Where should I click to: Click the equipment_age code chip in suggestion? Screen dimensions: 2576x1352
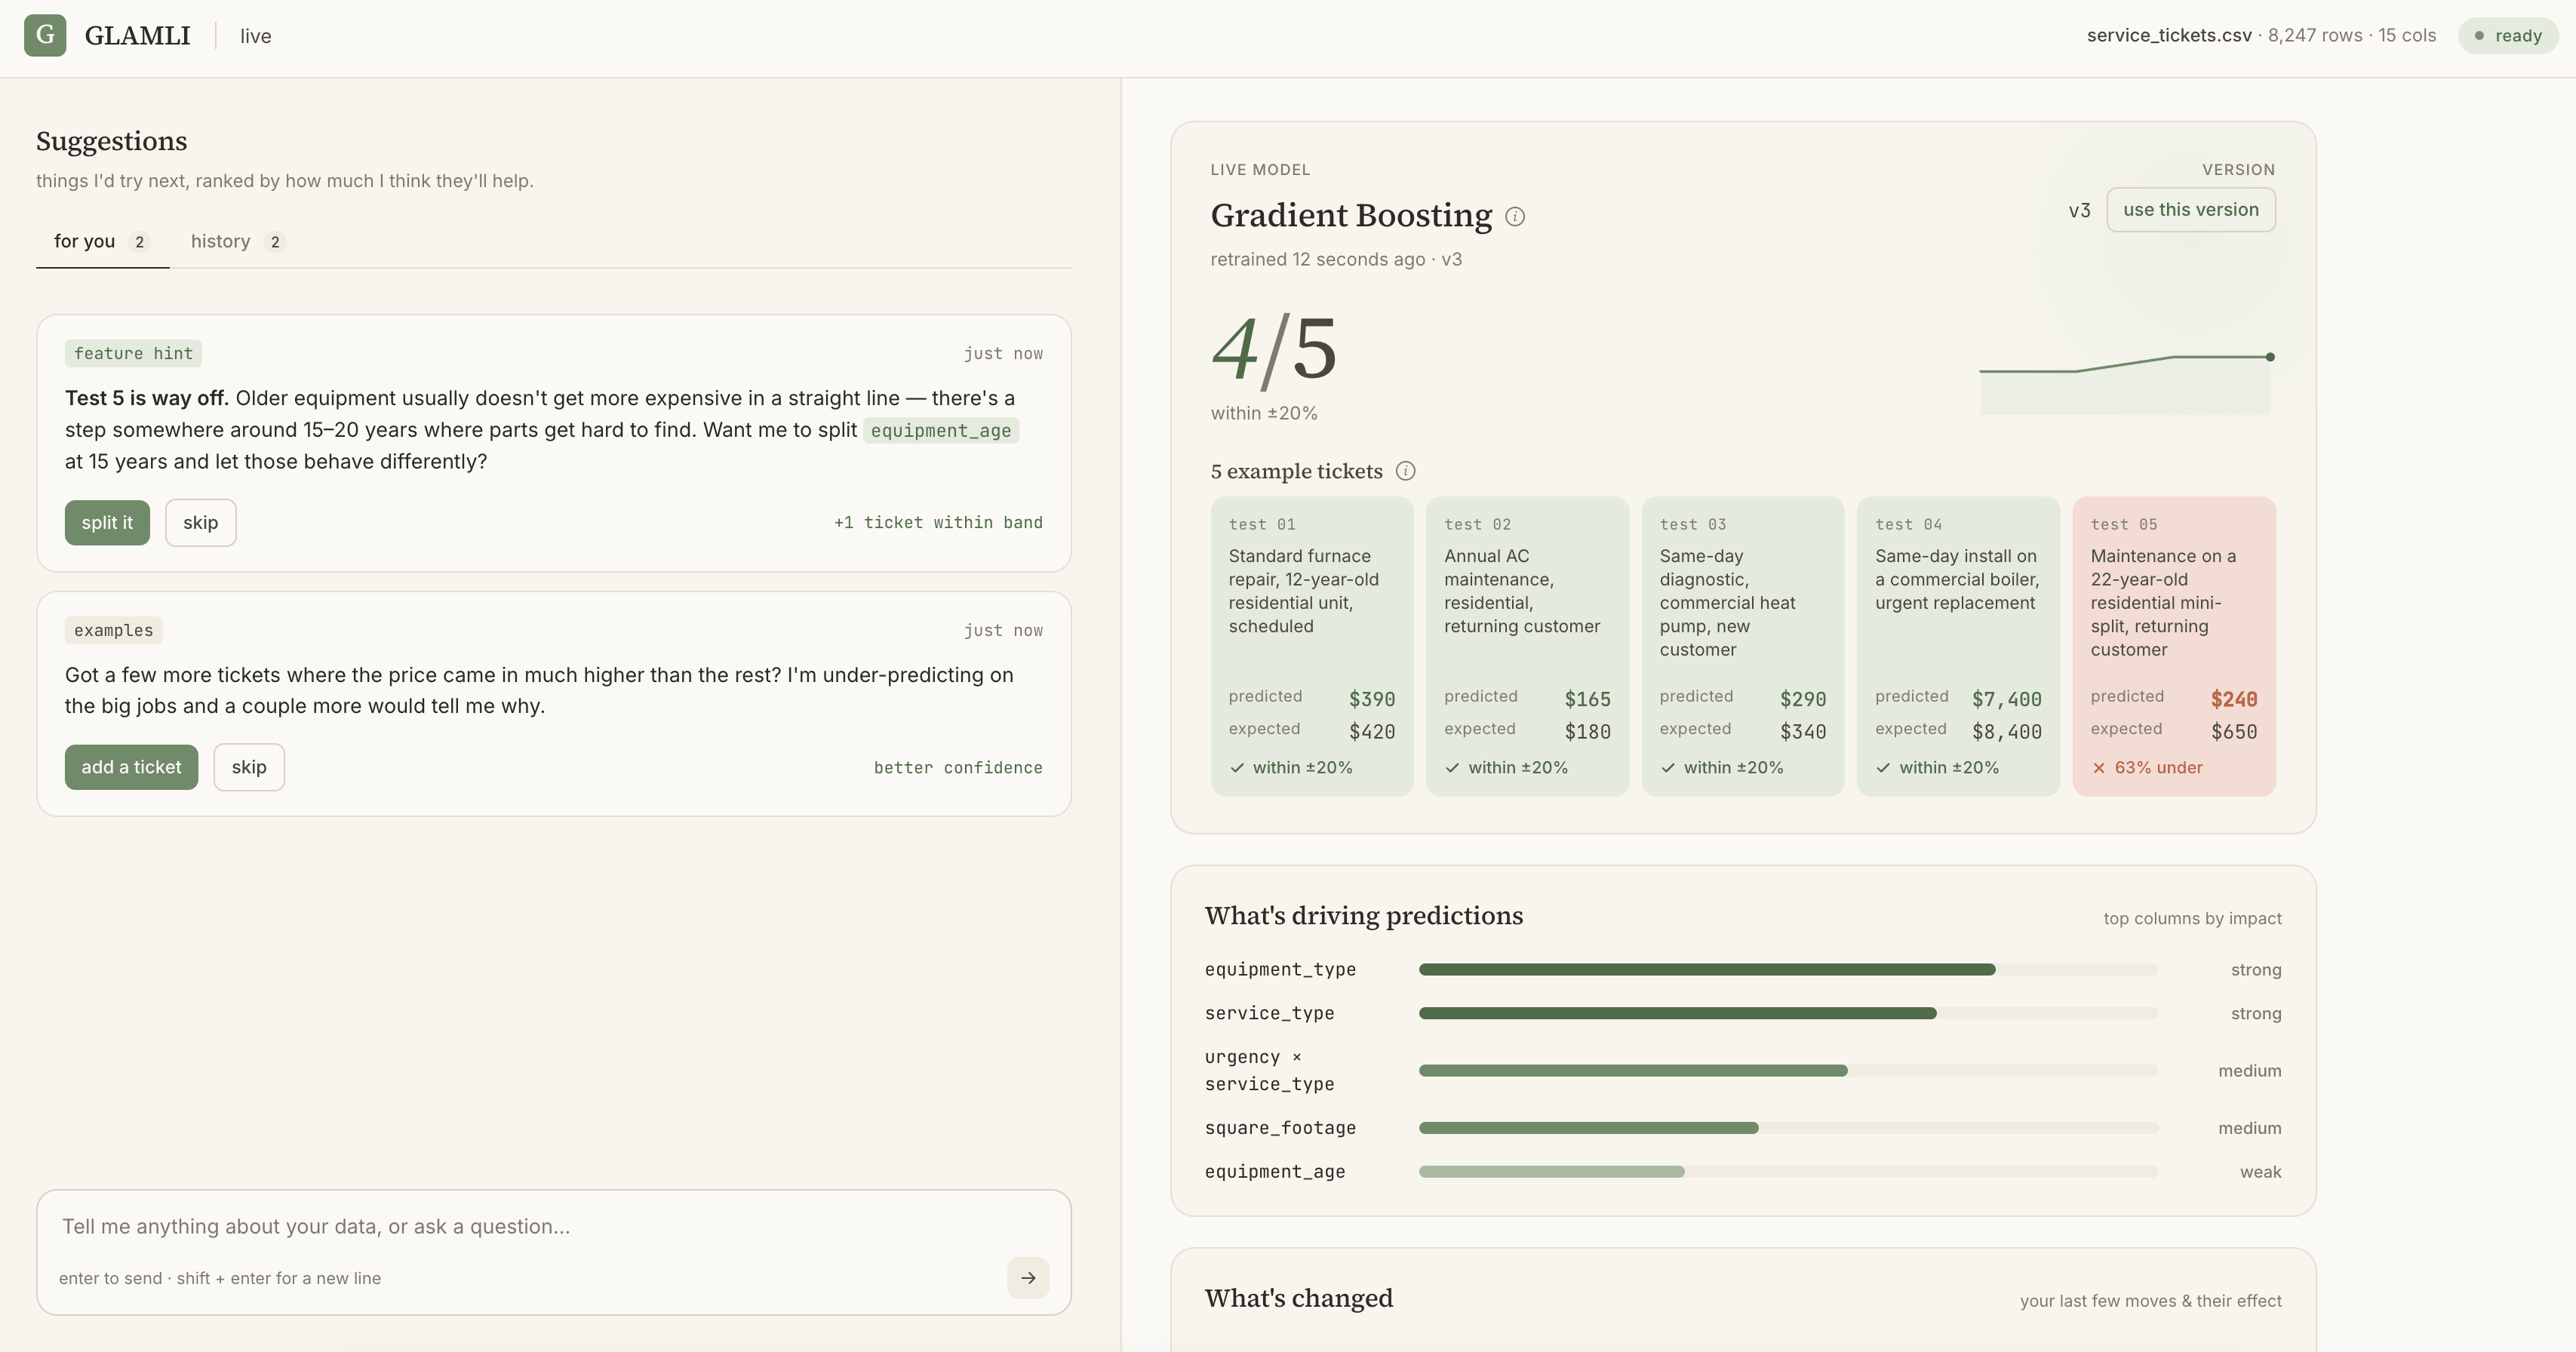point(940,431)
